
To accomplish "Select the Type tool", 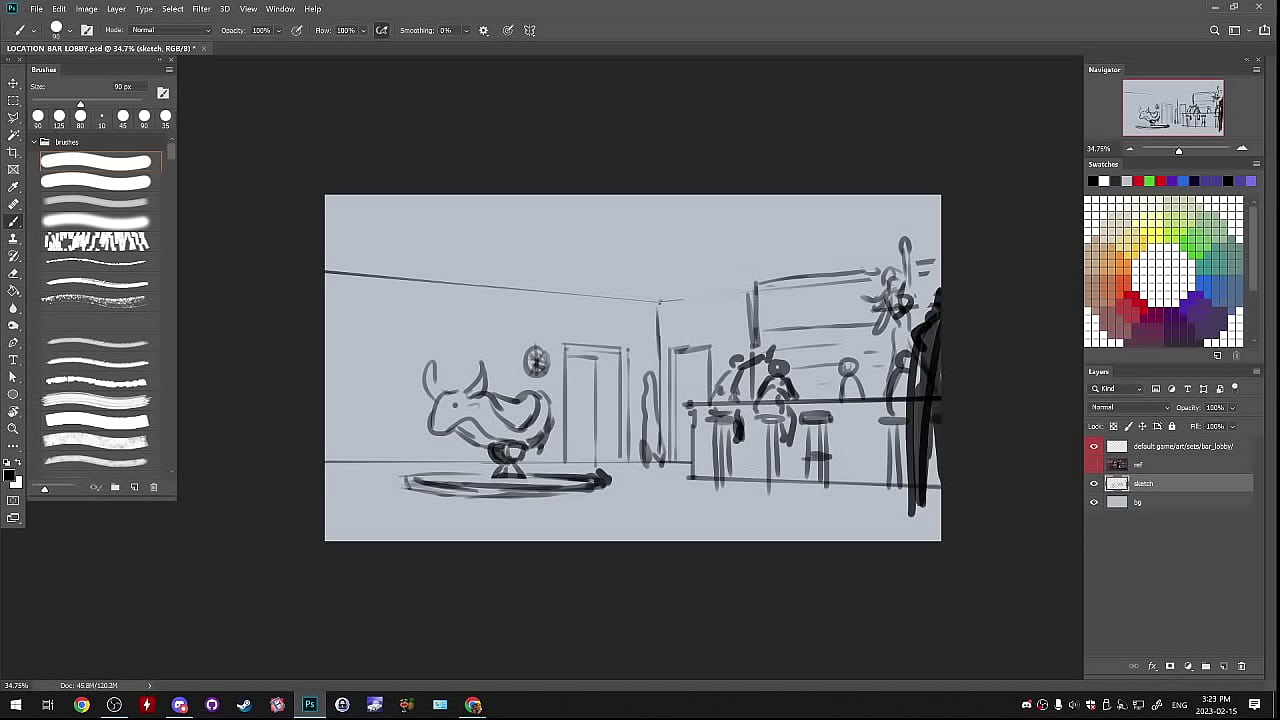I will point(13,360).
